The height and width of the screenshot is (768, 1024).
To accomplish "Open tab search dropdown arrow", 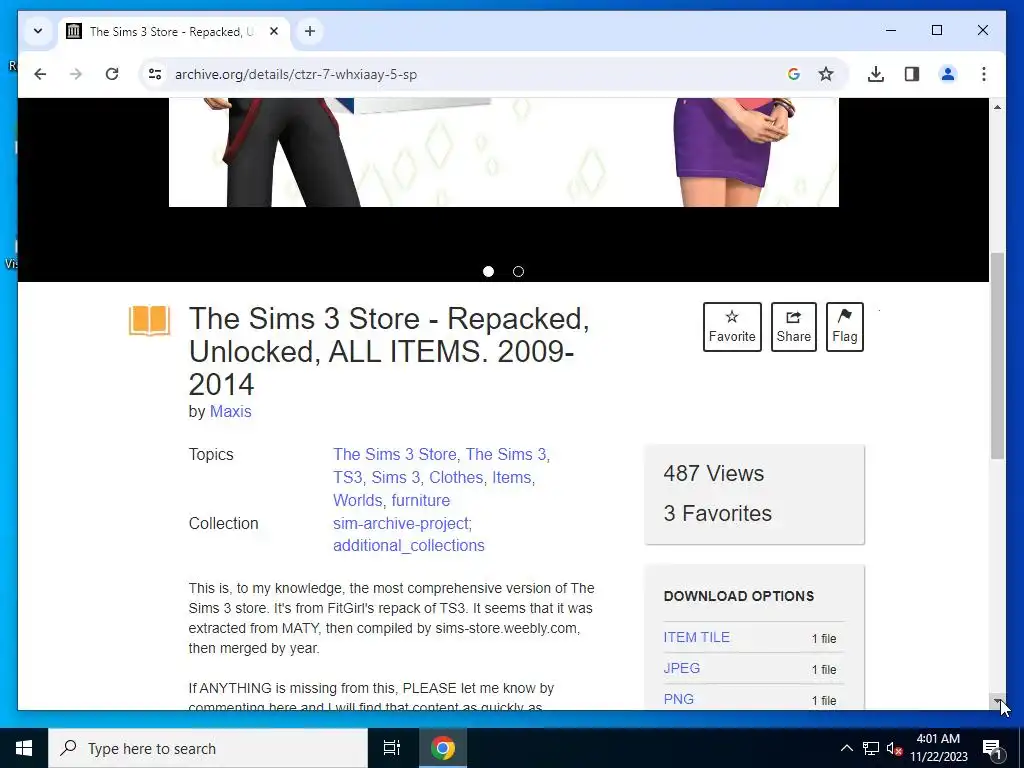I will [38, 31].
